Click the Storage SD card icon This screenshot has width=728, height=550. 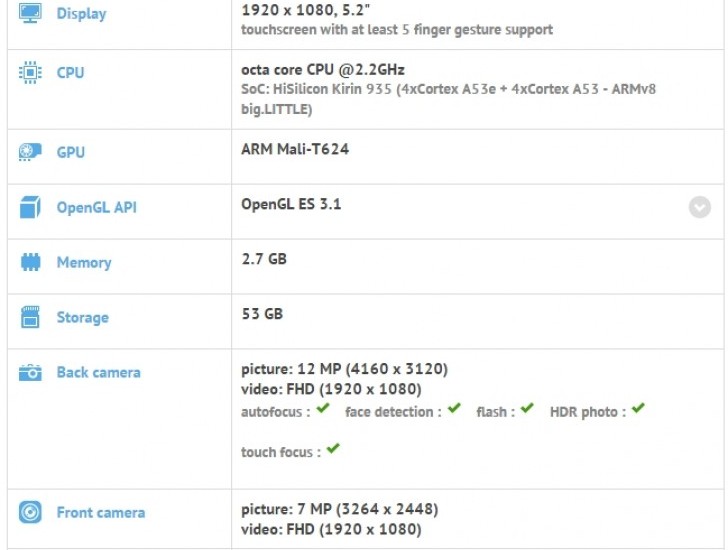pos(30,318)
